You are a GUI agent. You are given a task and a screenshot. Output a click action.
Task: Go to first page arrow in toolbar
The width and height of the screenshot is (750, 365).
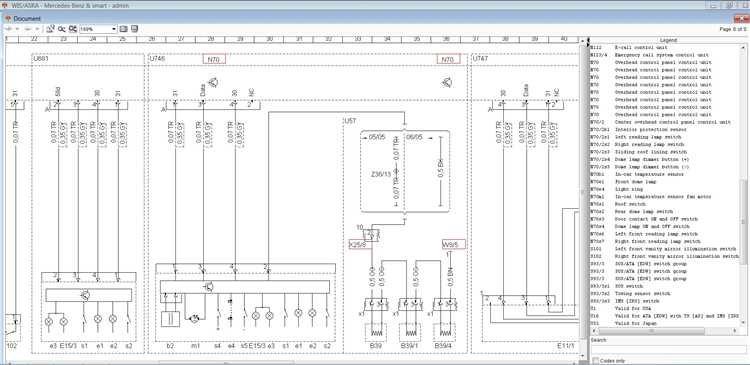9,29
